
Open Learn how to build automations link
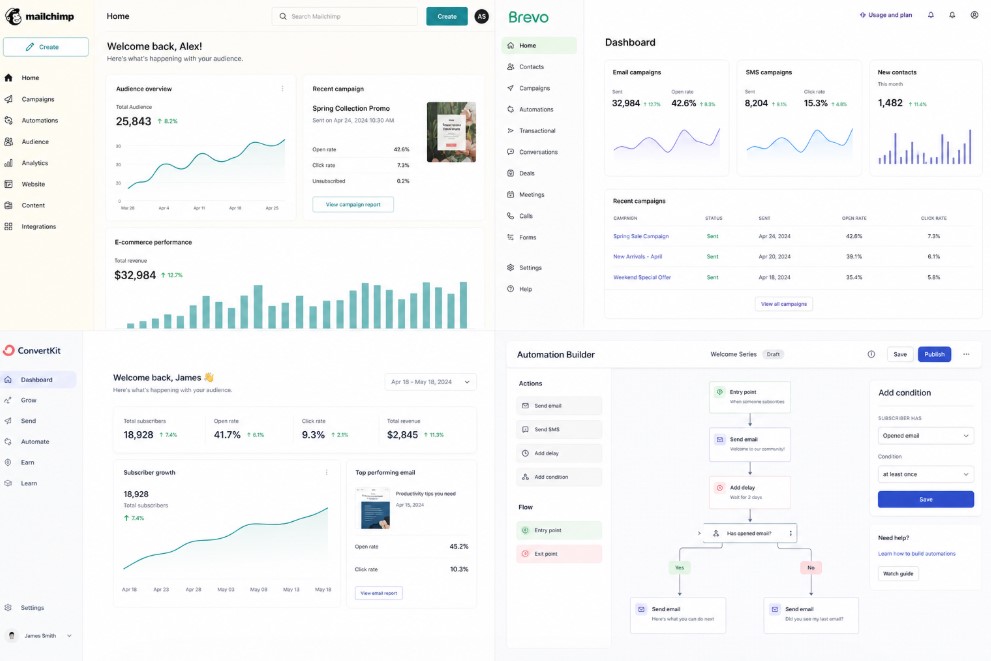click(x=916, y=554)
